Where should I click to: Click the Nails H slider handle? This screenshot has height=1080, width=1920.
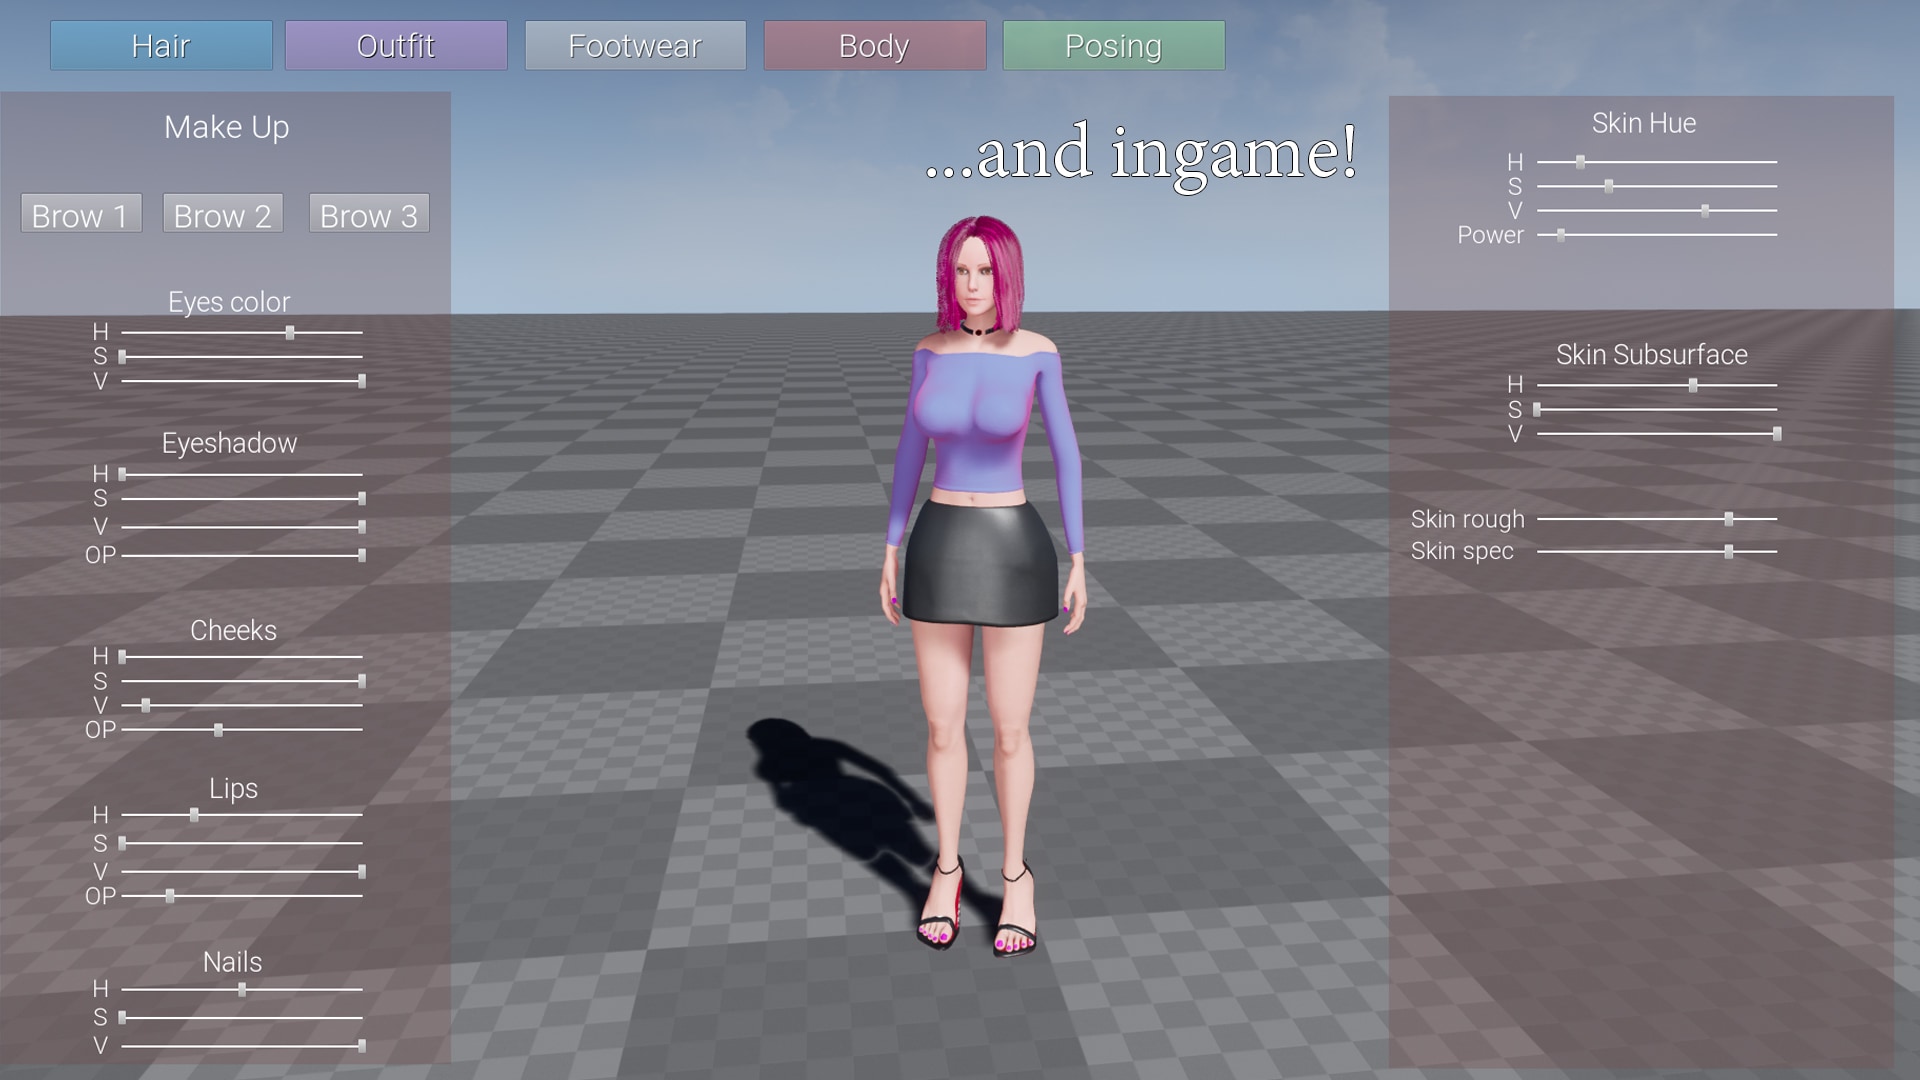tap(242, 989)
